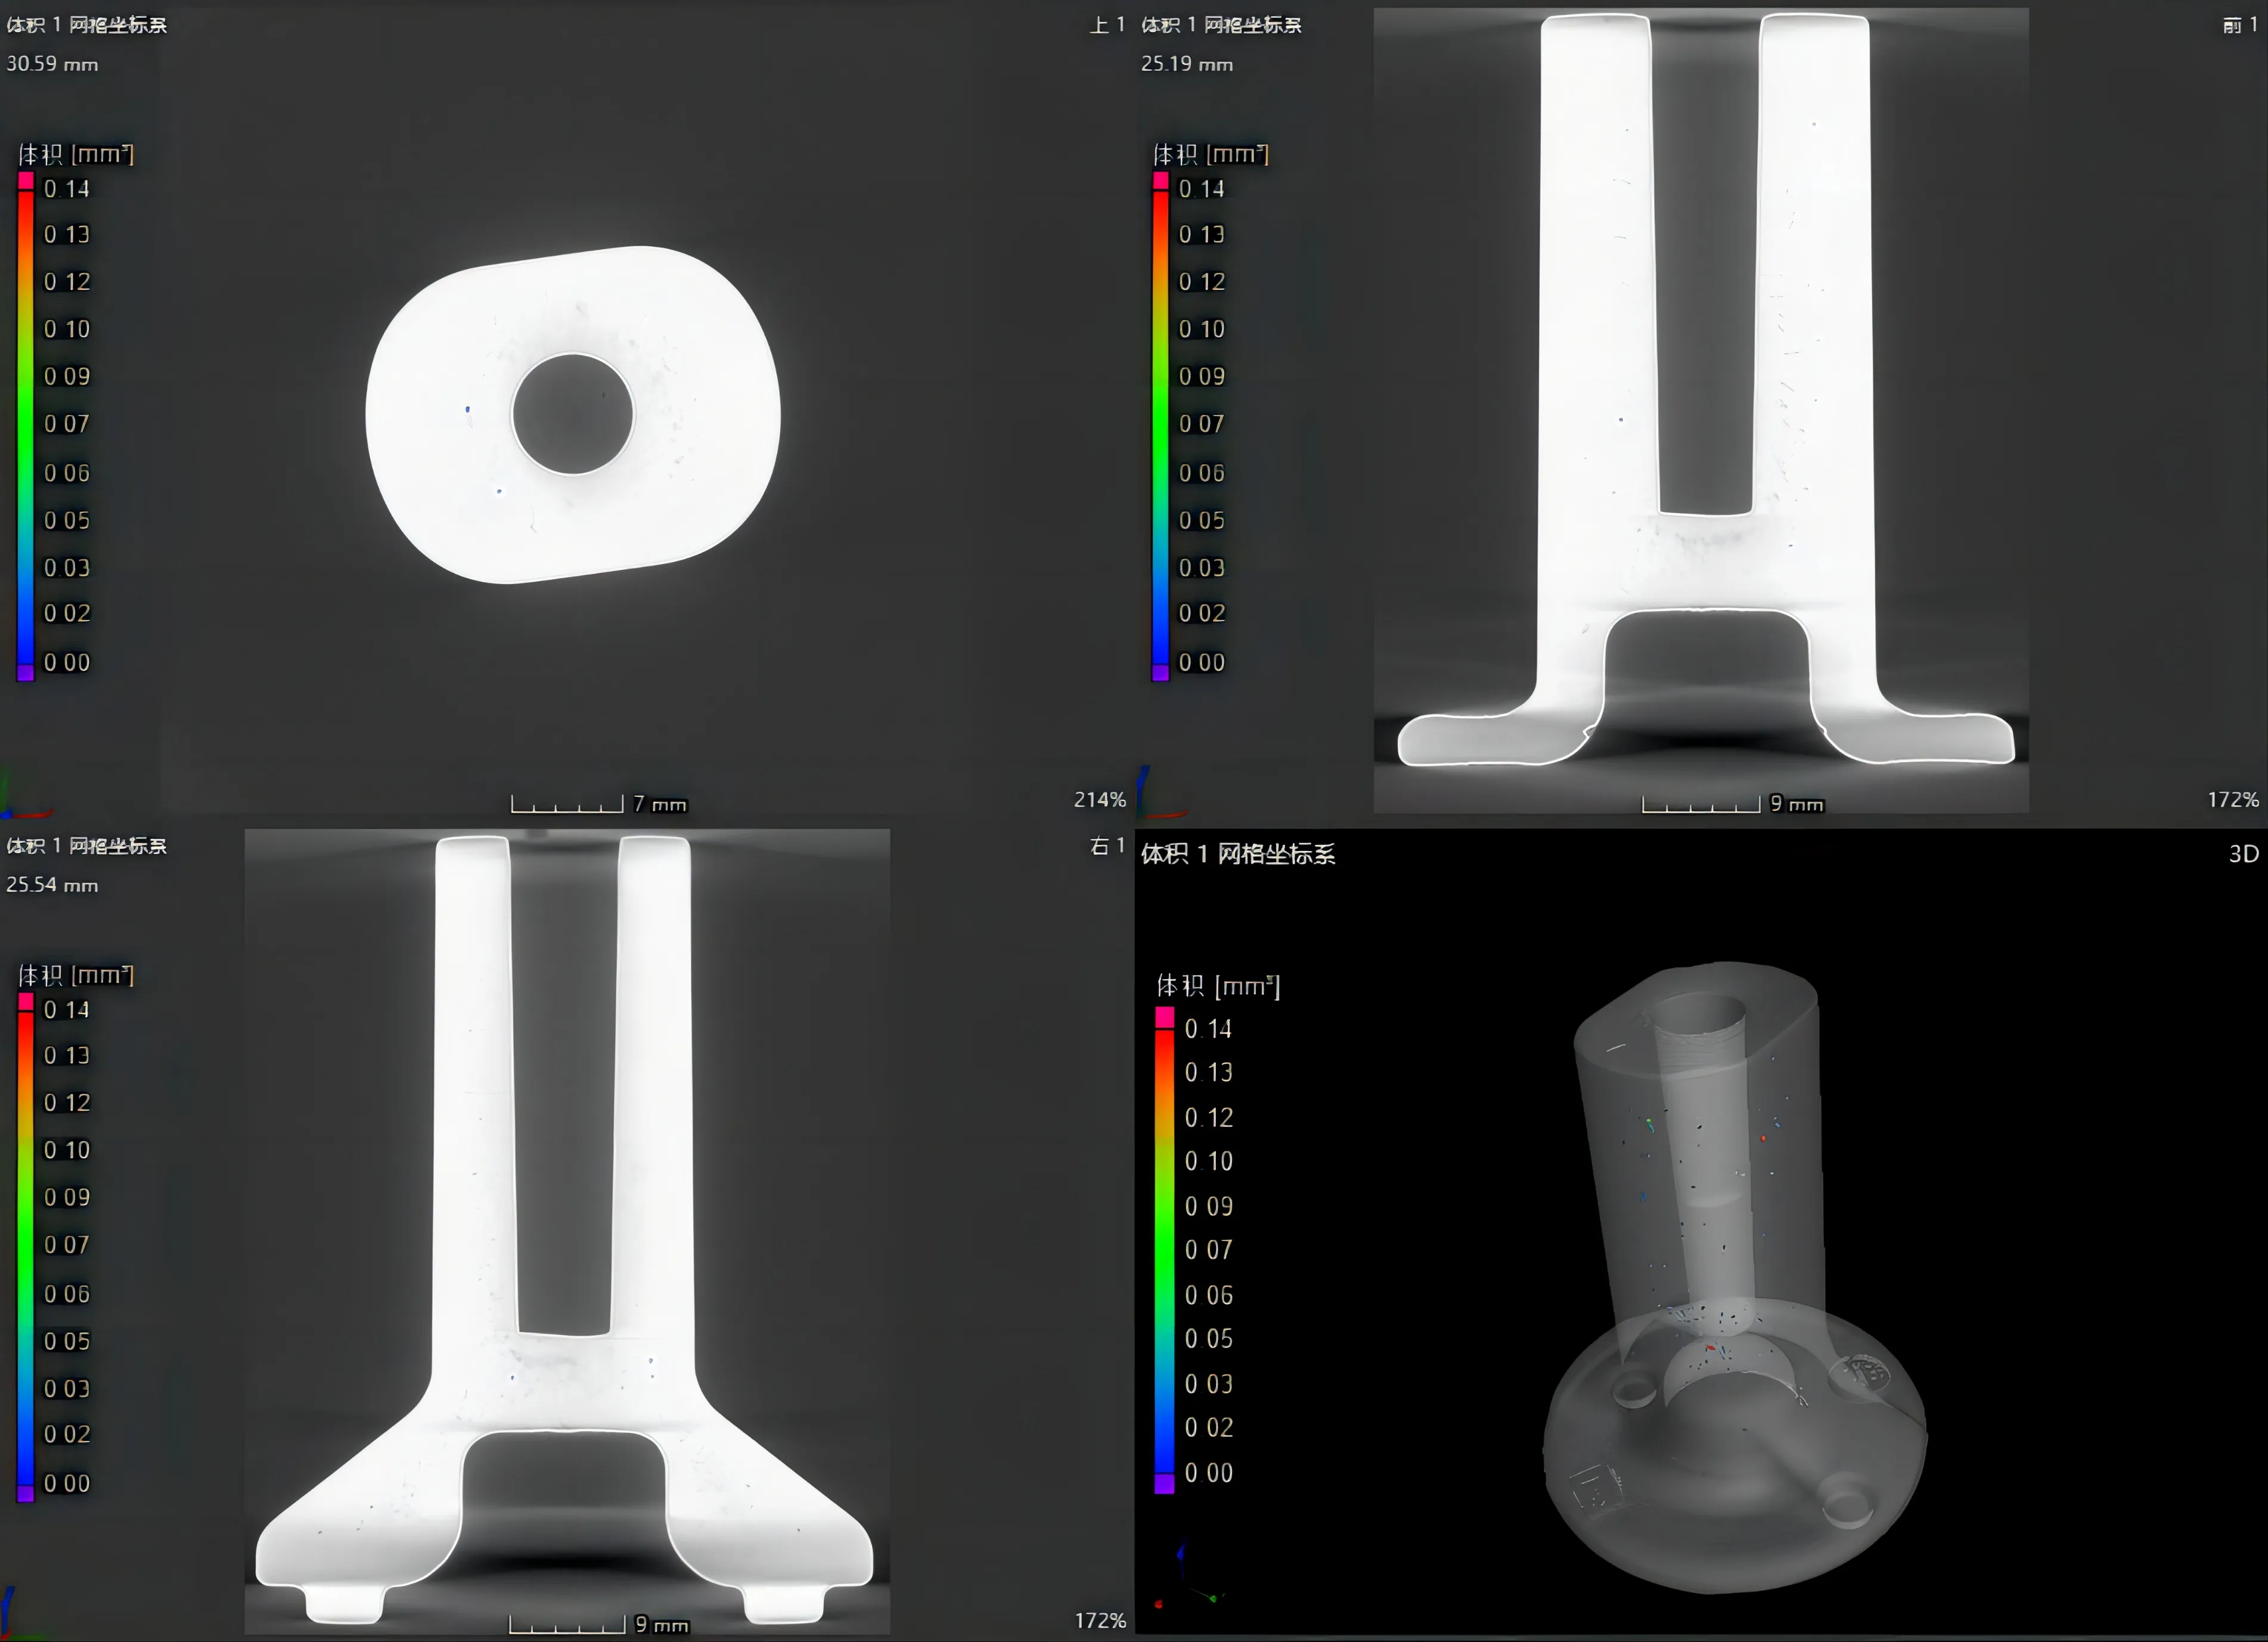The width and height of the screenshot is (2268, 1642).
Task: Click the 3D view mode label
Action: click(x=2243, y=853)
